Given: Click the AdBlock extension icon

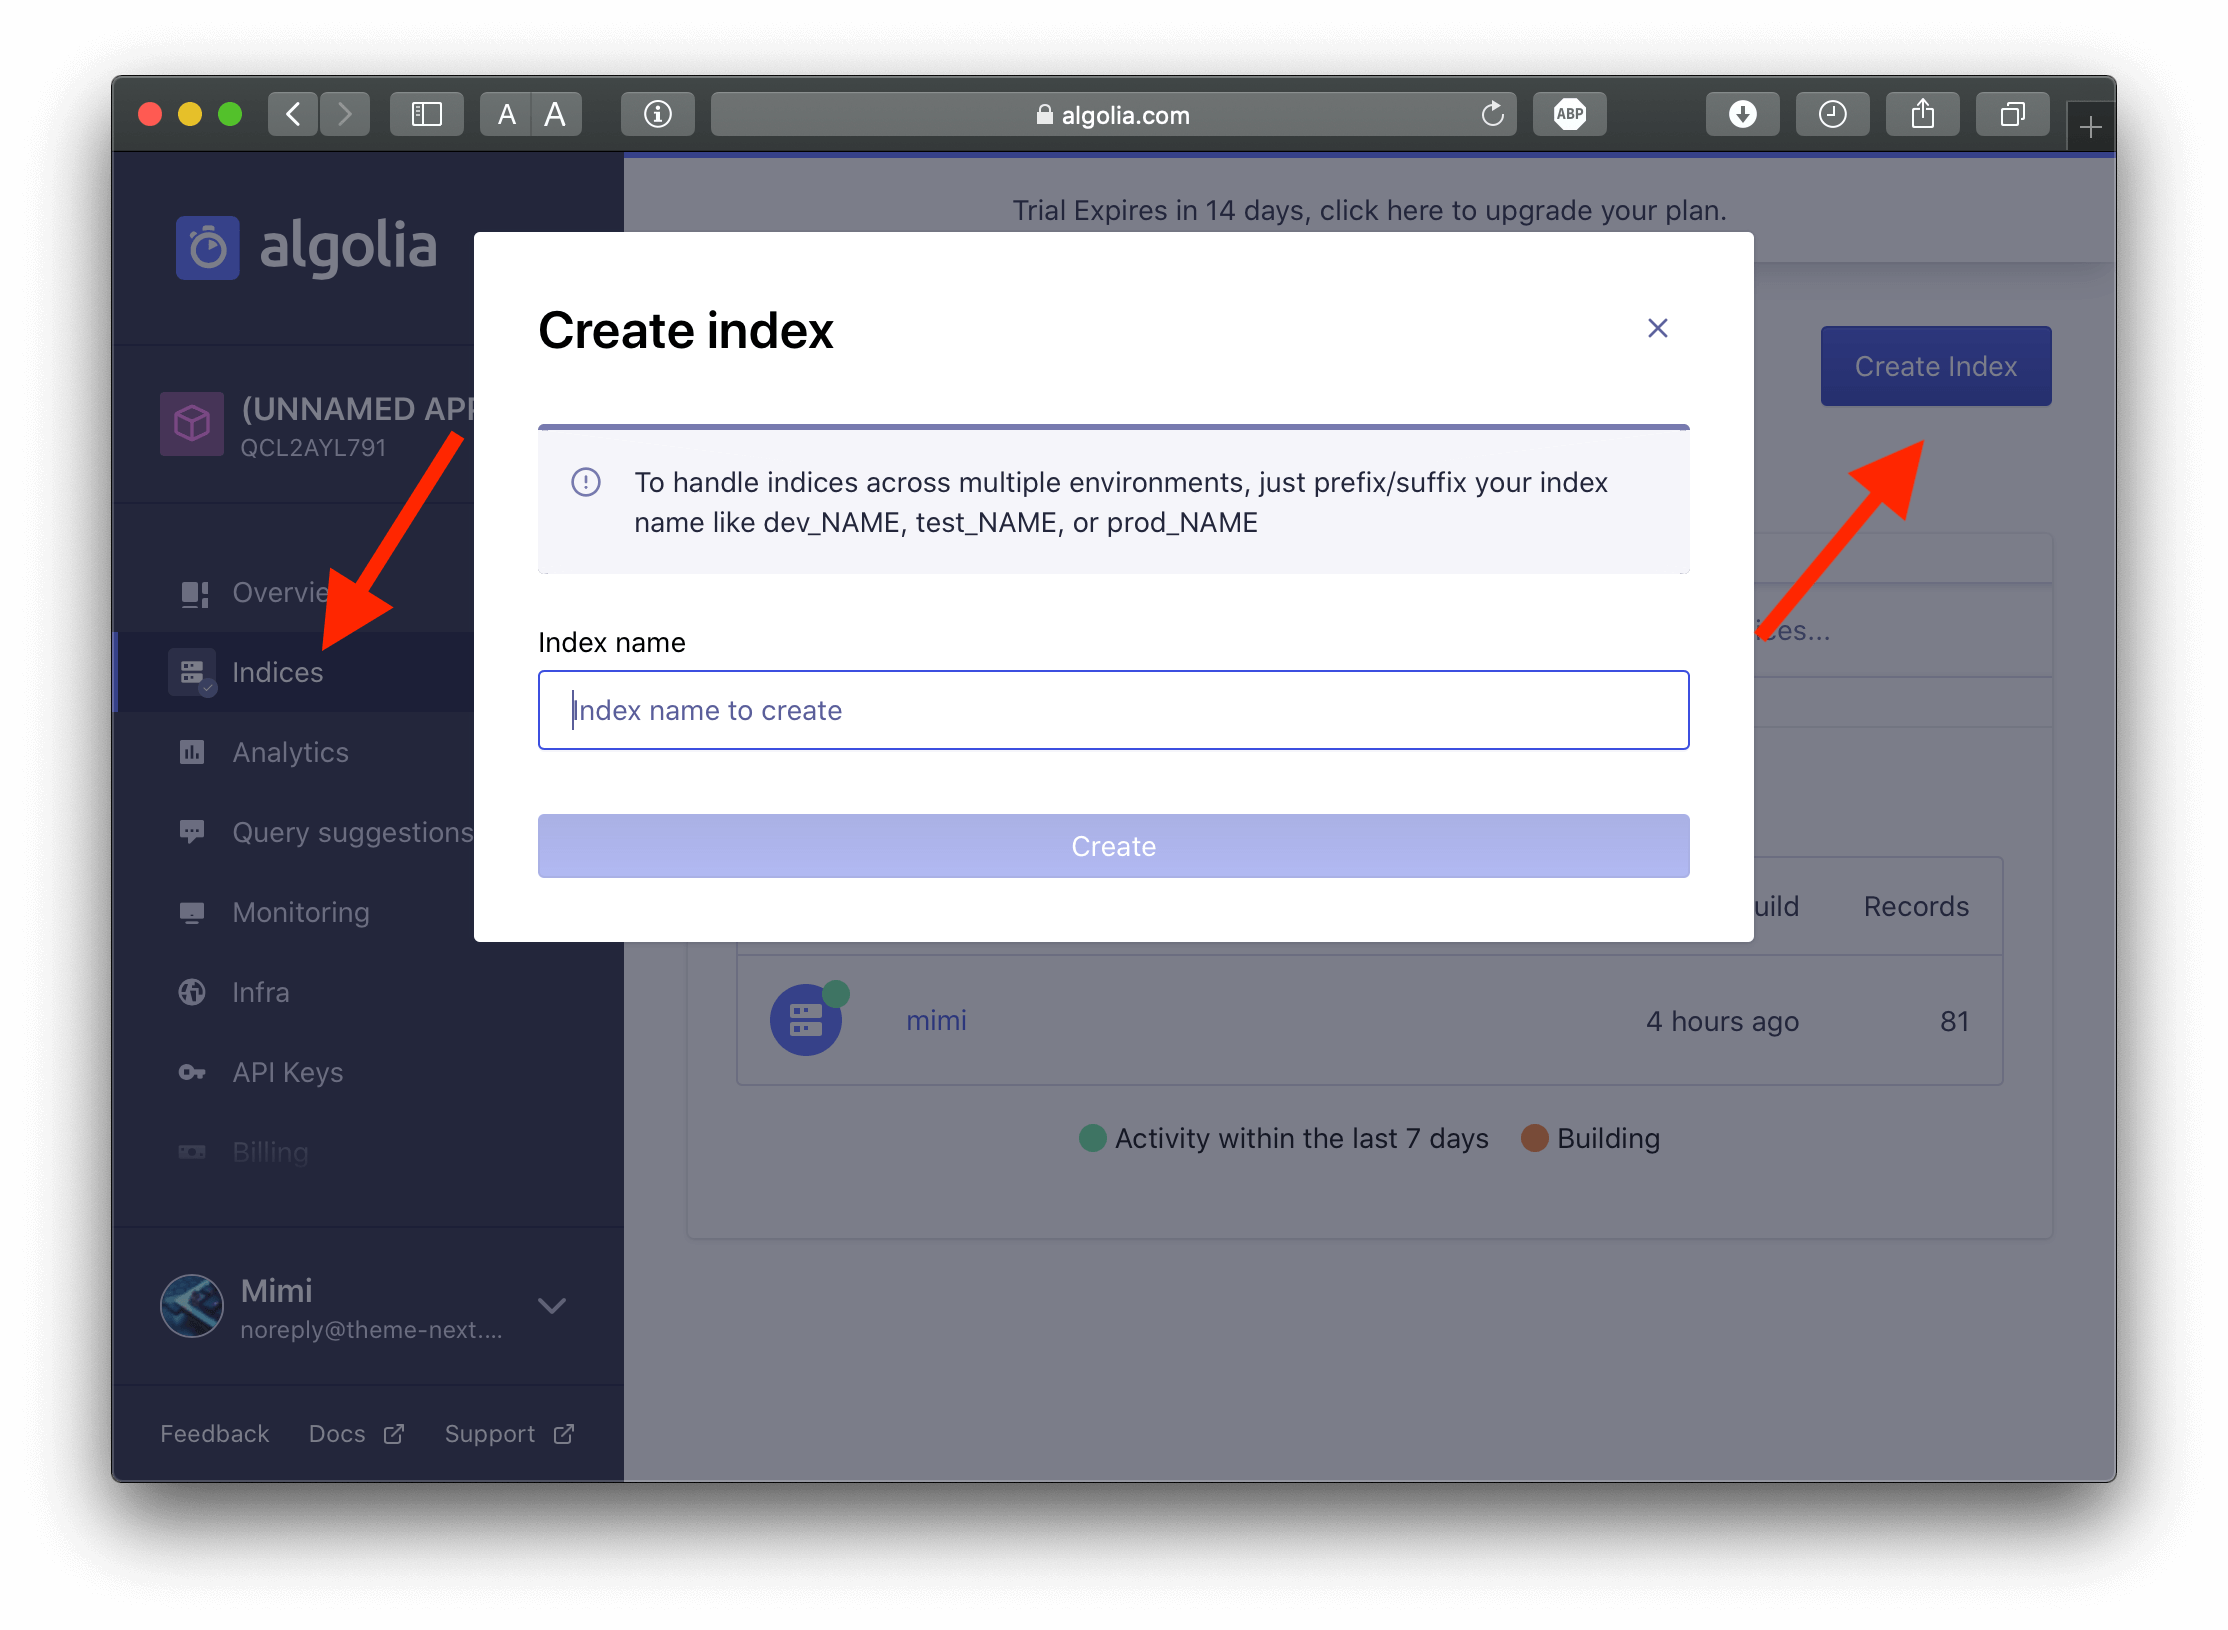Looking at the screenshot, I should click(x=1569, y=114).
